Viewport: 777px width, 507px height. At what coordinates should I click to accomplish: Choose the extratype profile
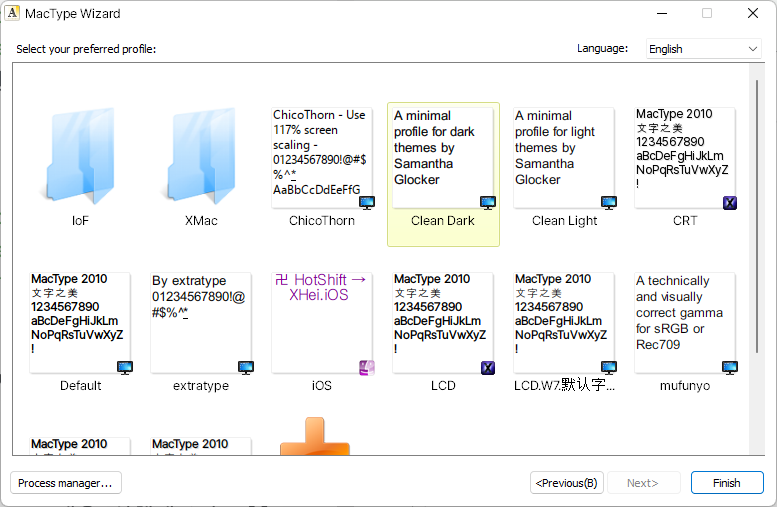pyautogui.click(x=201, y=325)
